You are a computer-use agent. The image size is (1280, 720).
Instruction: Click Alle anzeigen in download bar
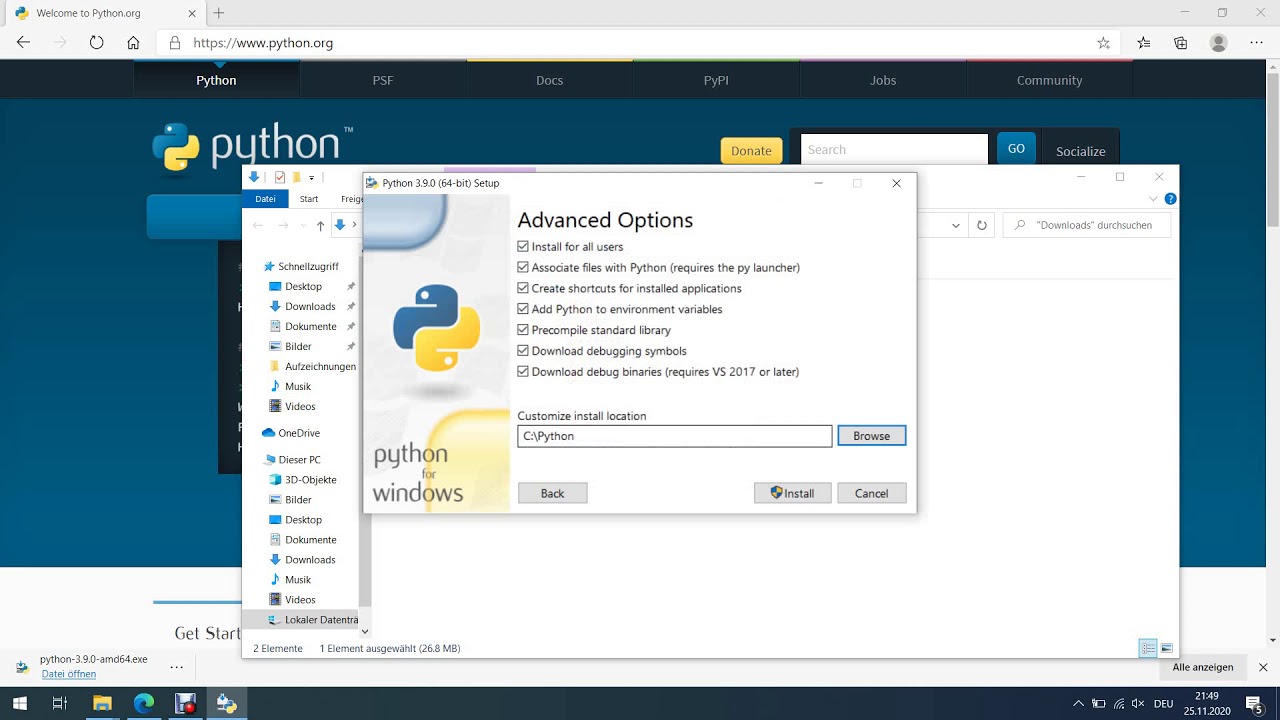pos(1203,667)
